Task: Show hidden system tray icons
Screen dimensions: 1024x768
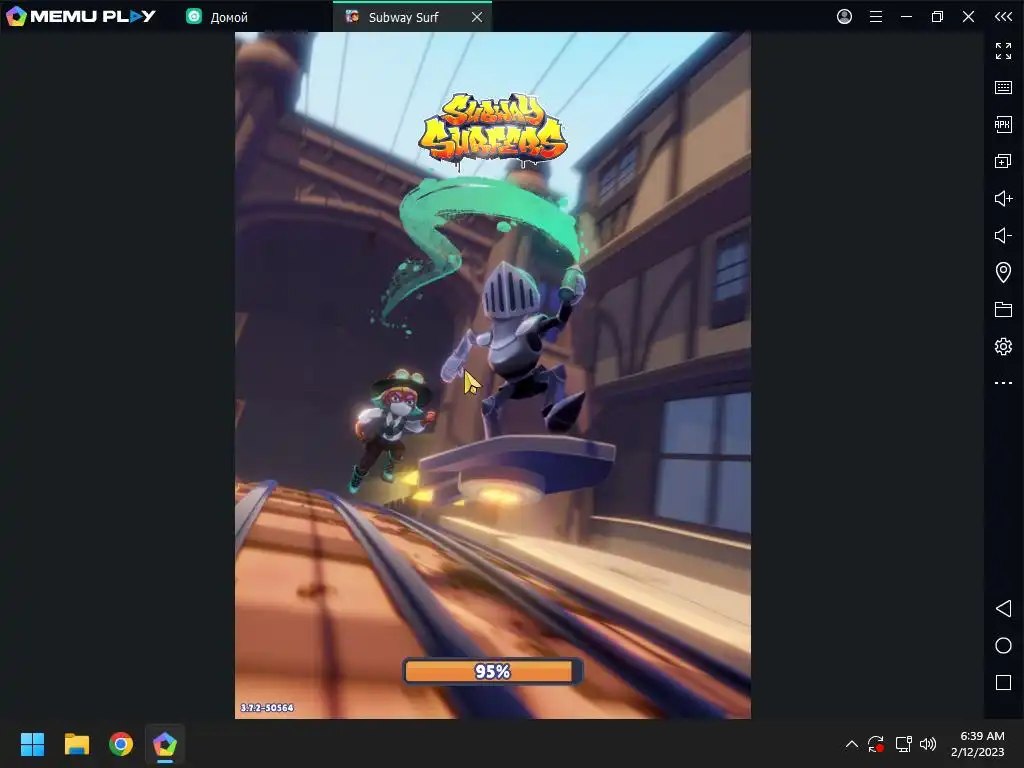Action: [852, 744]
